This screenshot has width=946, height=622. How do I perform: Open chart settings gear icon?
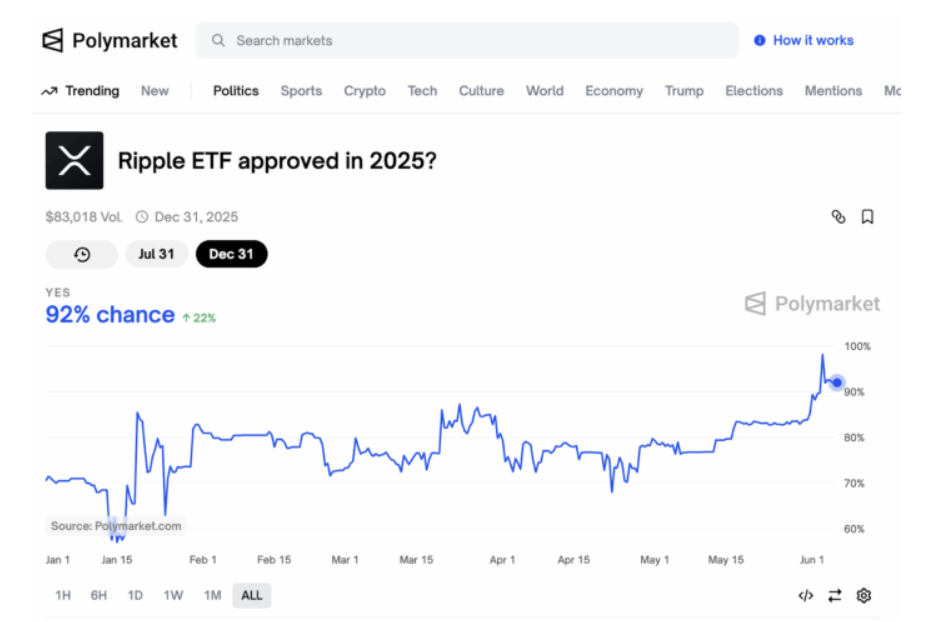coord(863,595)
